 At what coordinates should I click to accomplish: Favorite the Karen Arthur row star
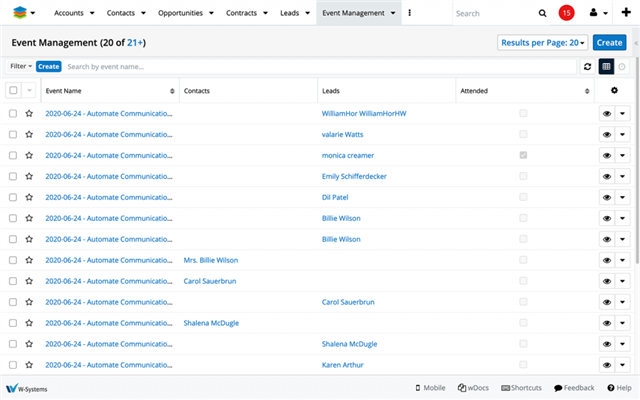coord(29,365)
